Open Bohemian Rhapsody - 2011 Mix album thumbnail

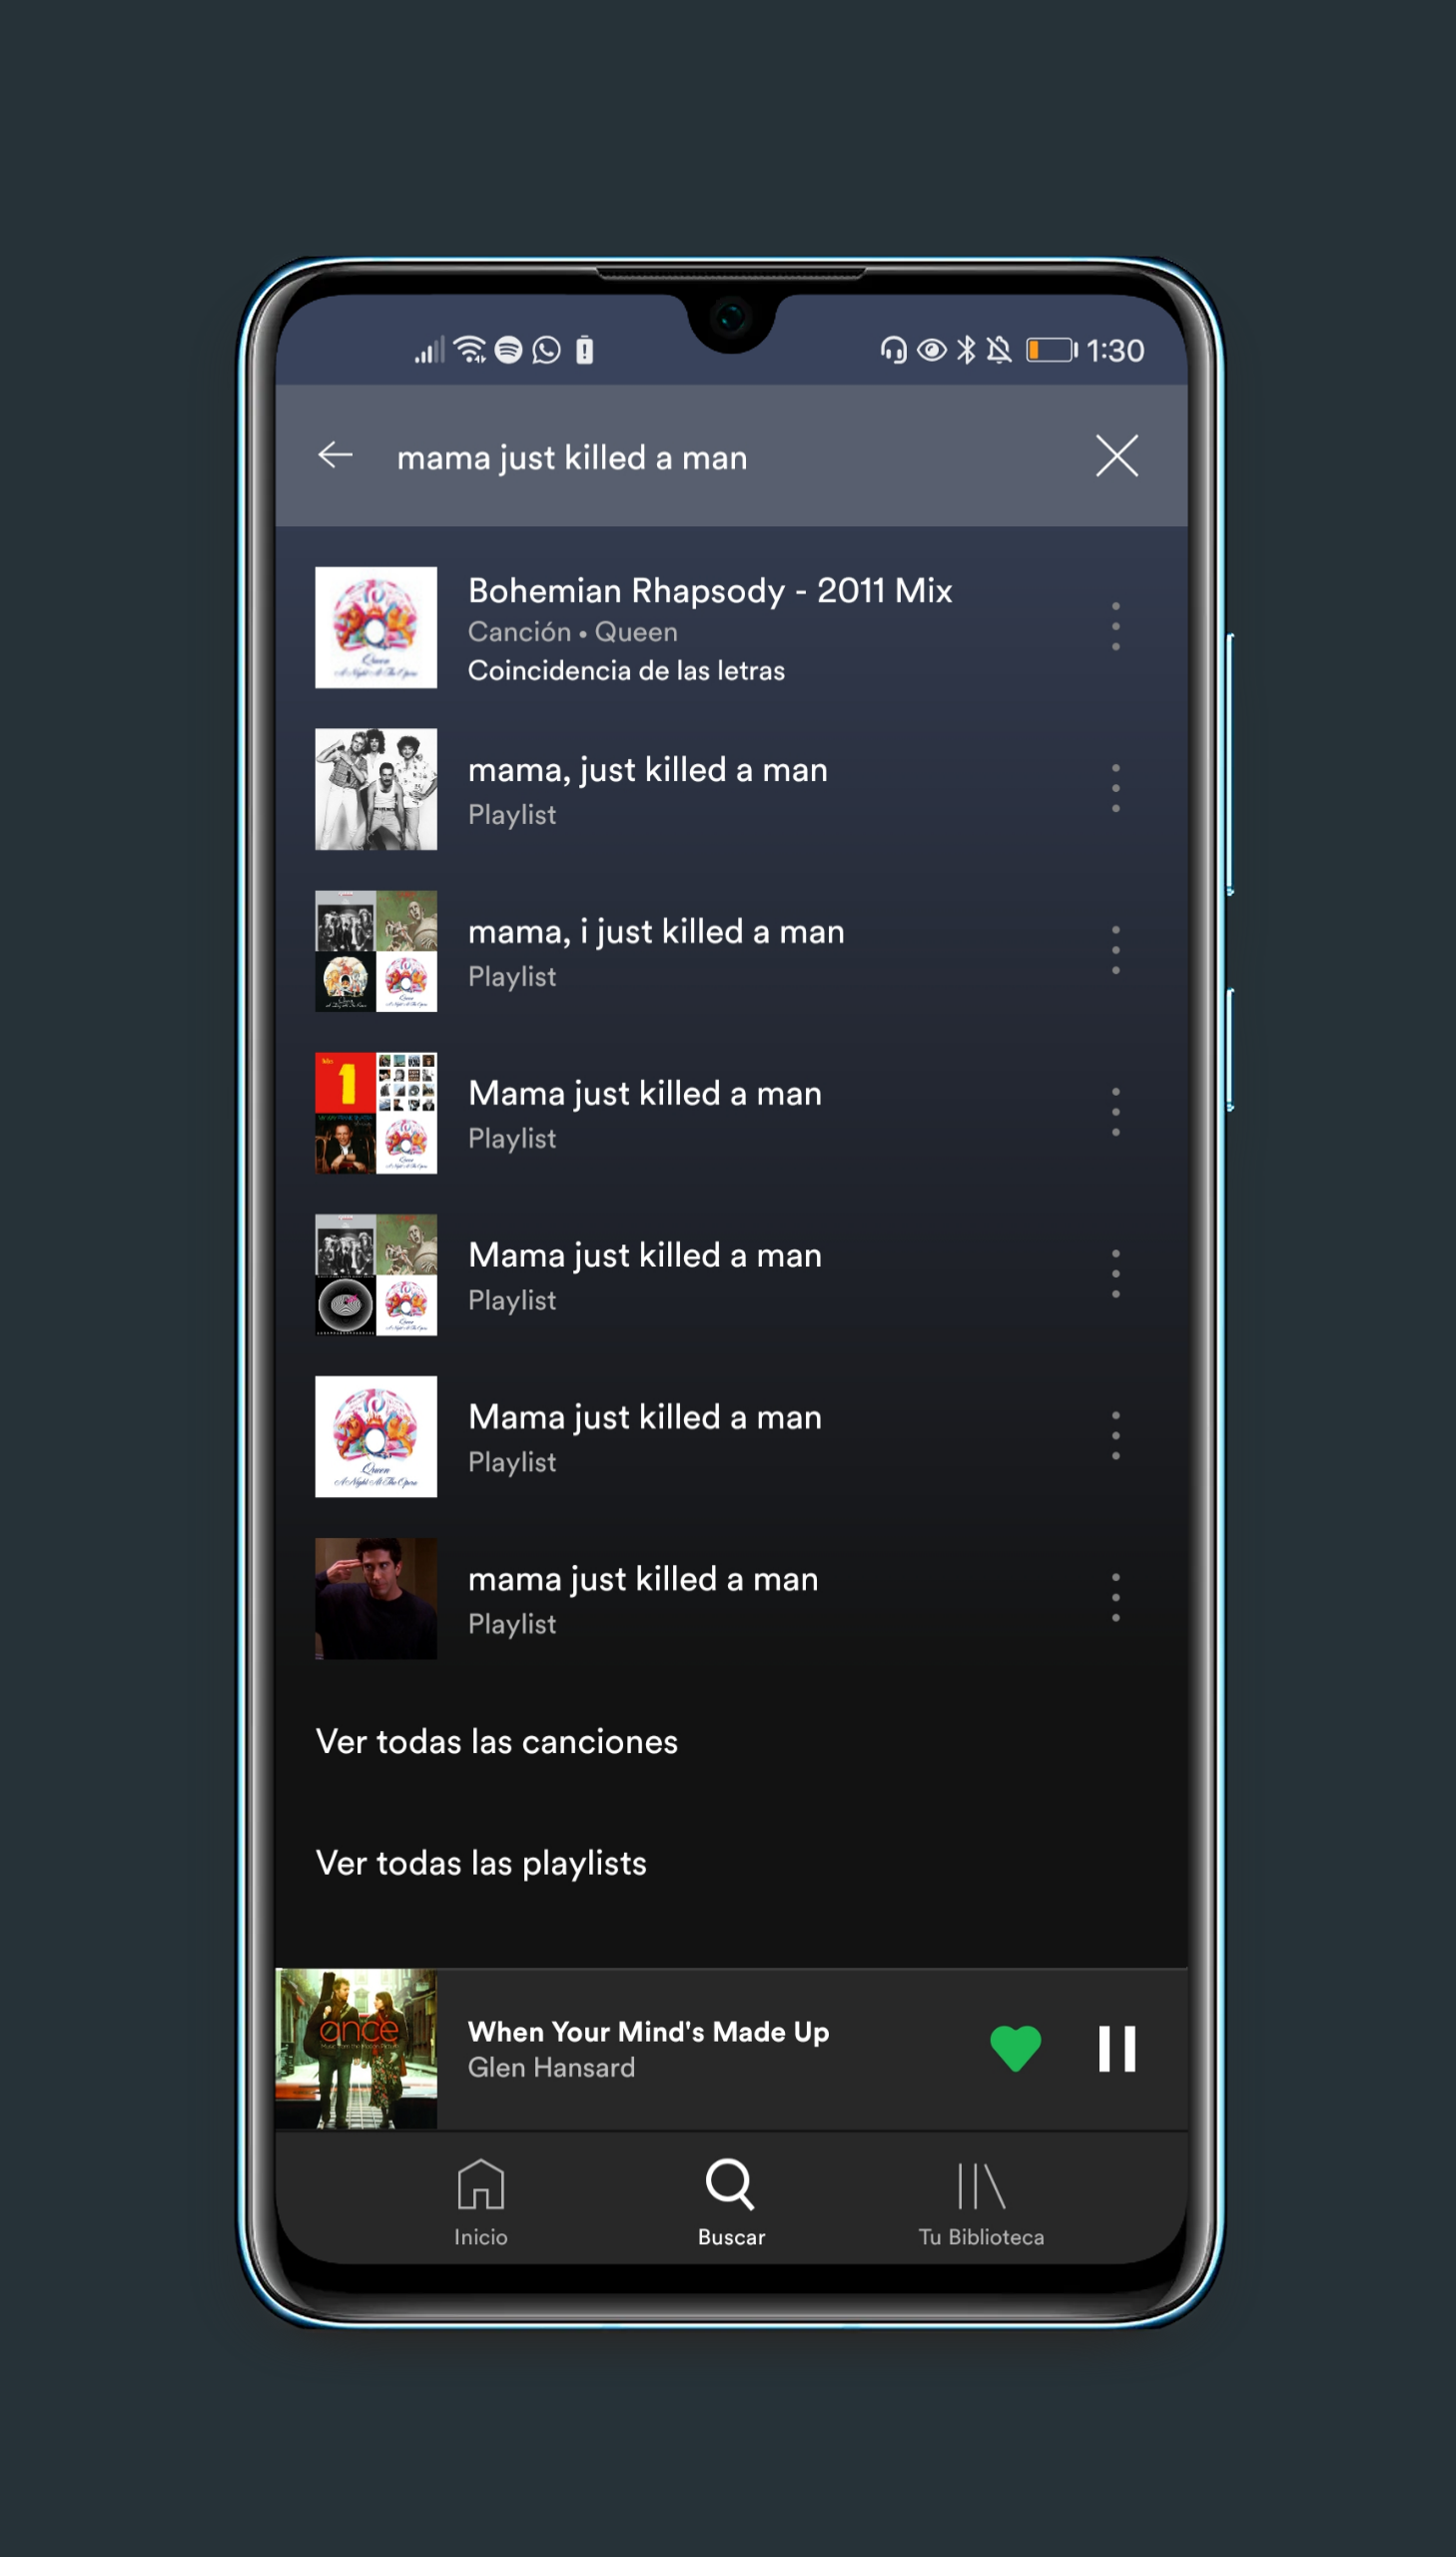(x=376, y=628)
